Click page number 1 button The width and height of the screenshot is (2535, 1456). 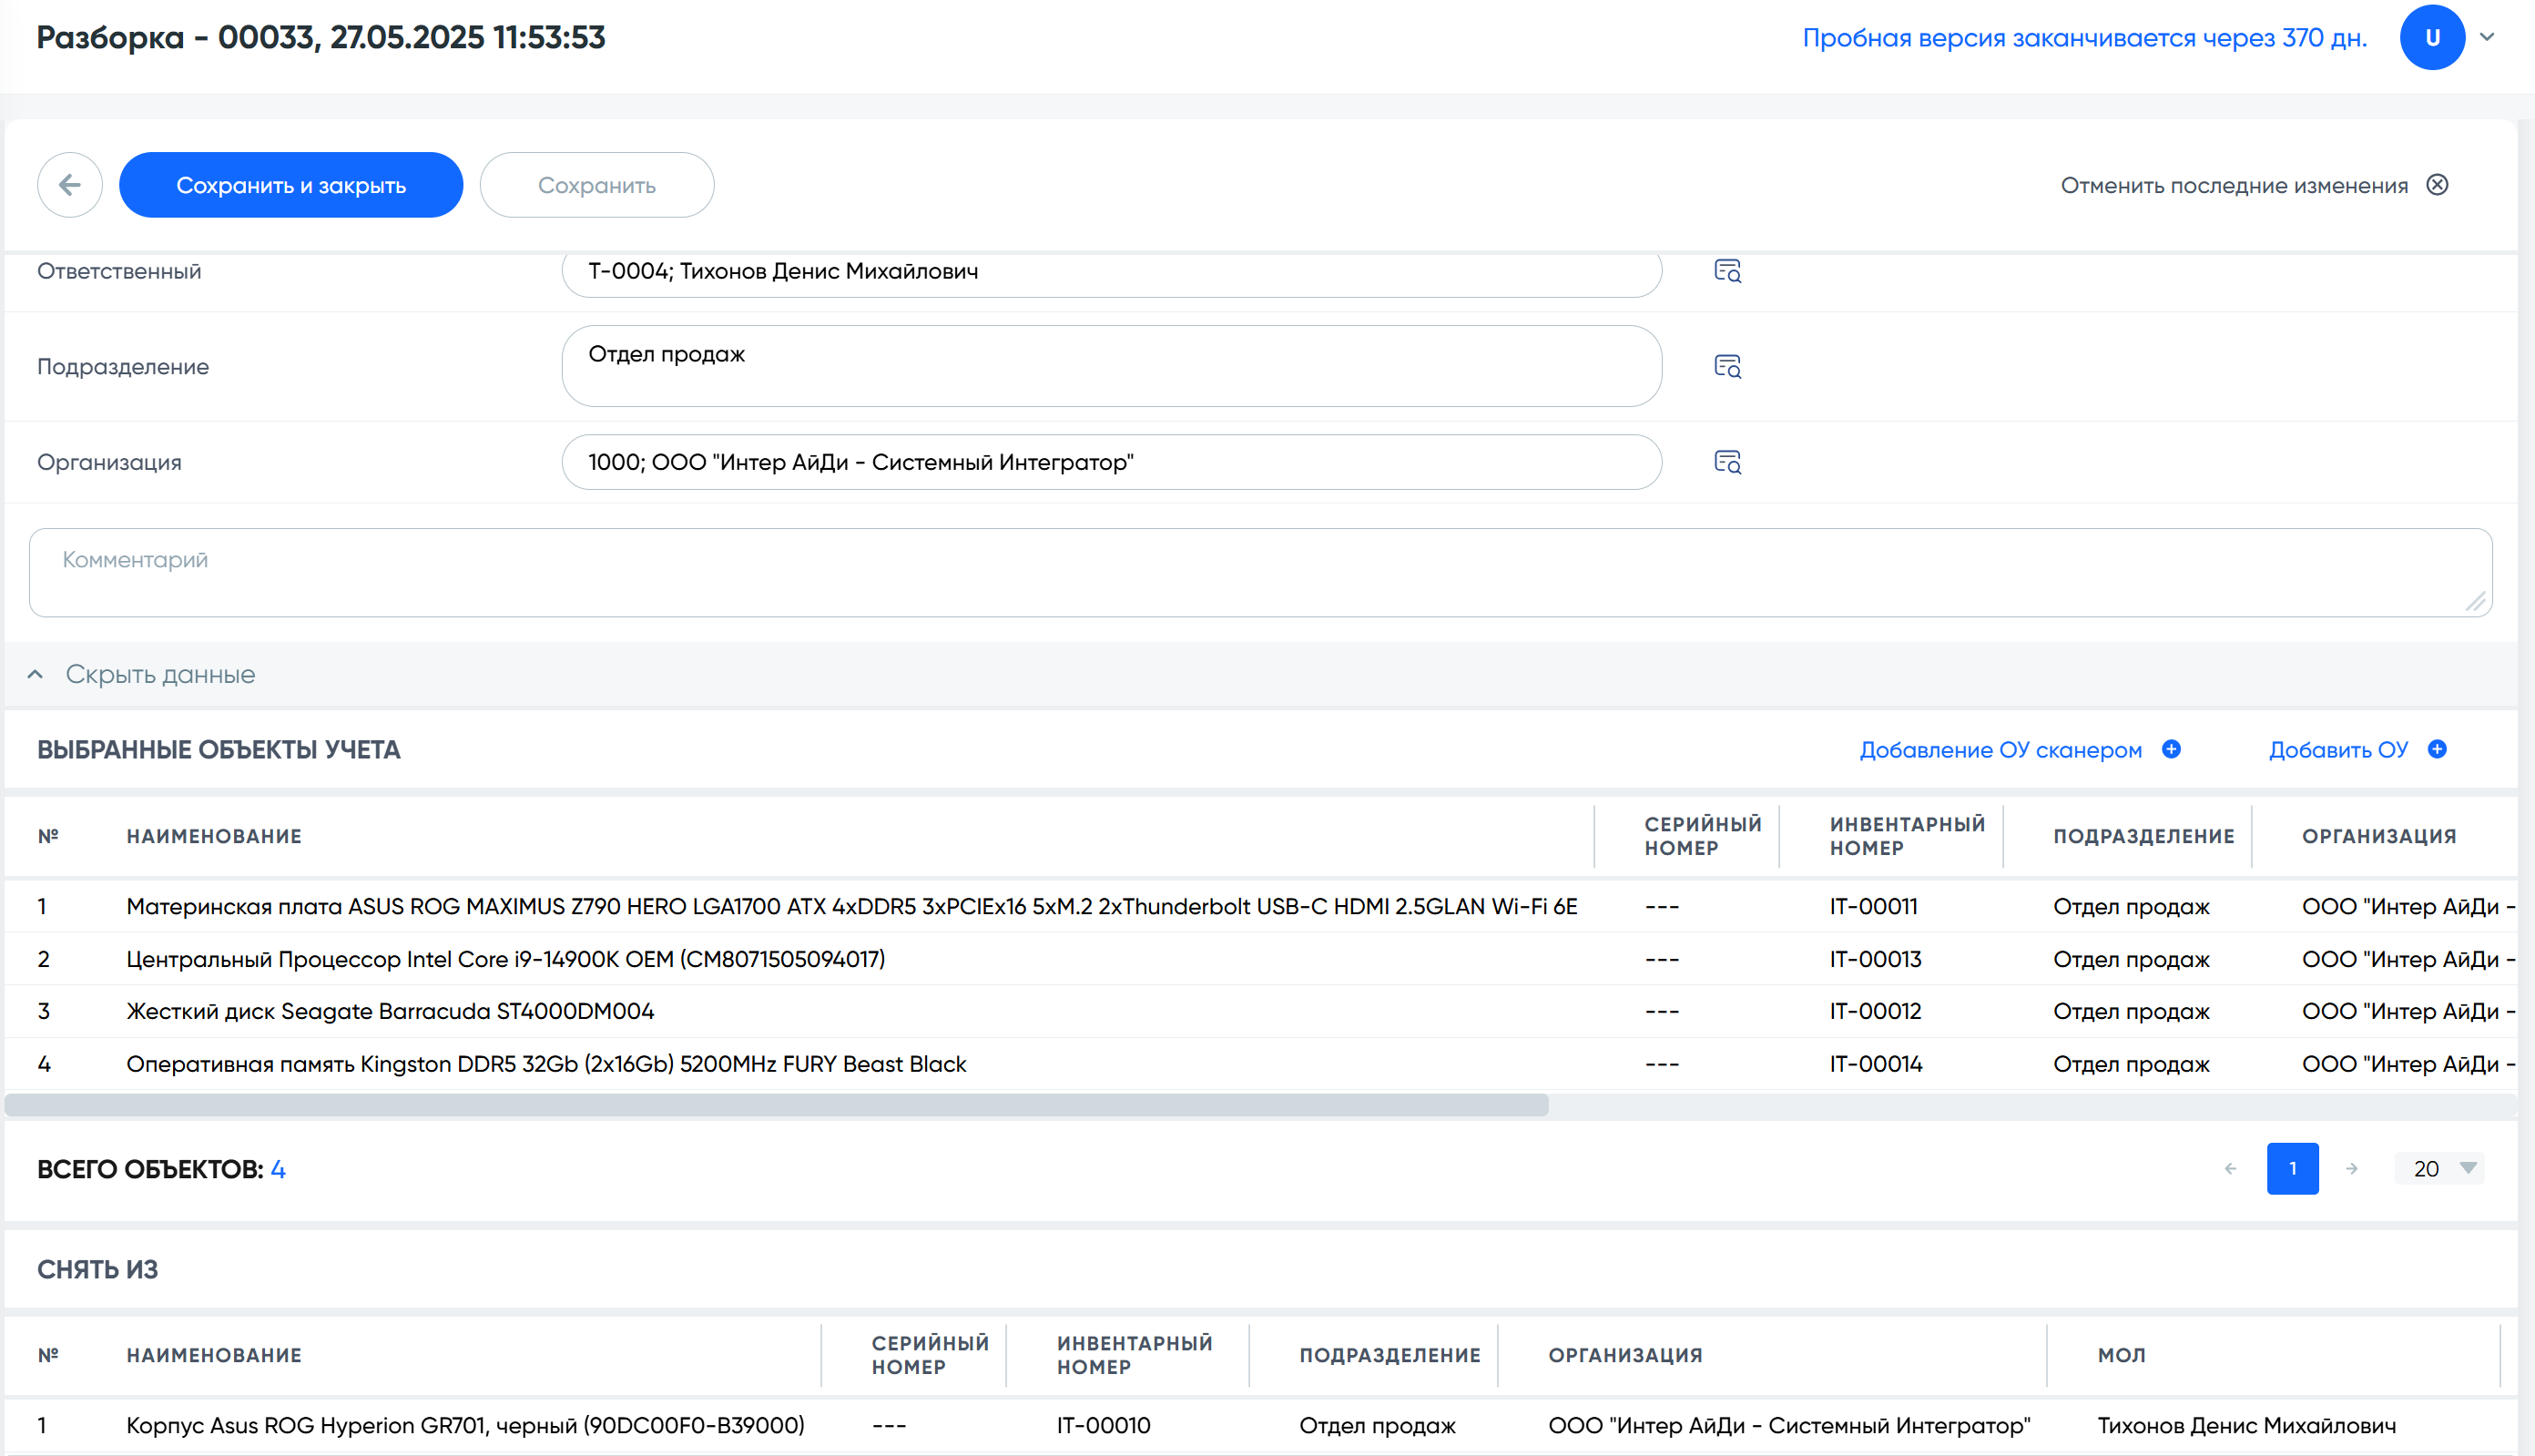[2292, 1168]
